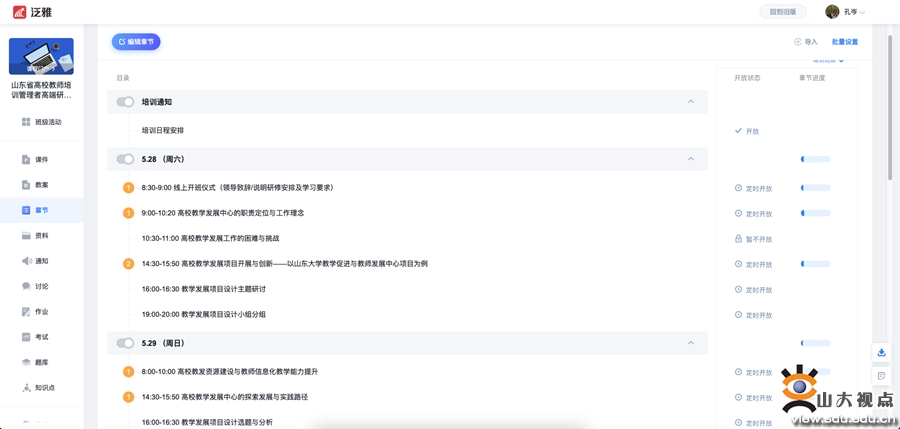Collapse the 5.28（周六）section chevron
This screenshot has width=900, height=429.
click(691, 159)
